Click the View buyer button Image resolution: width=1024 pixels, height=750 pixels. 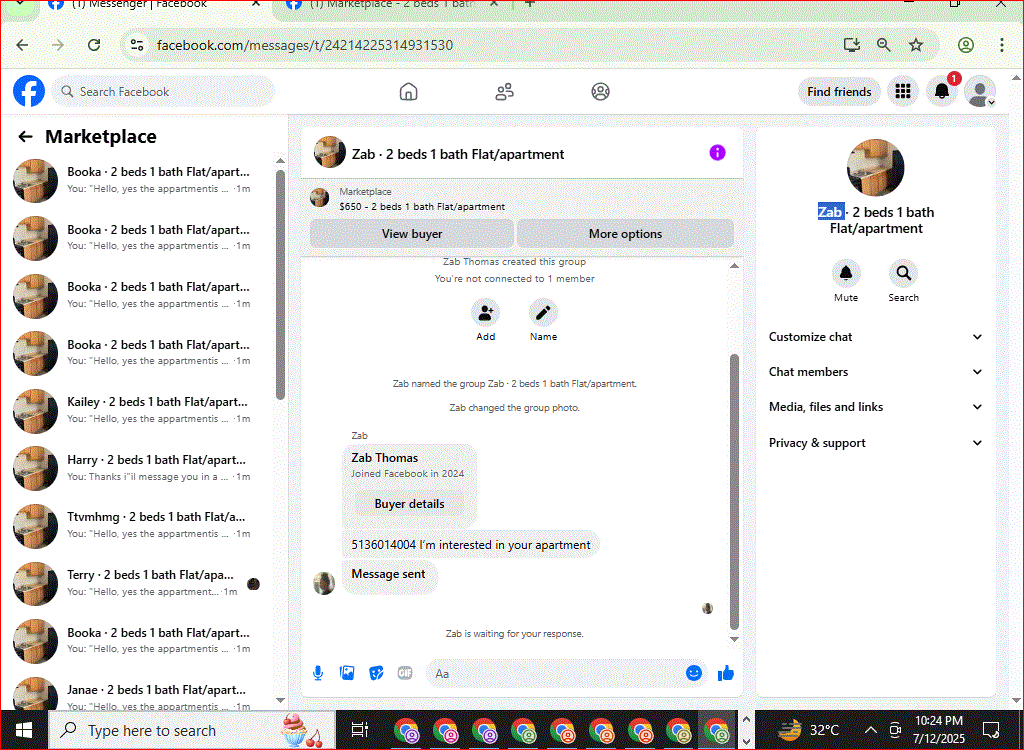pos(412,234)
